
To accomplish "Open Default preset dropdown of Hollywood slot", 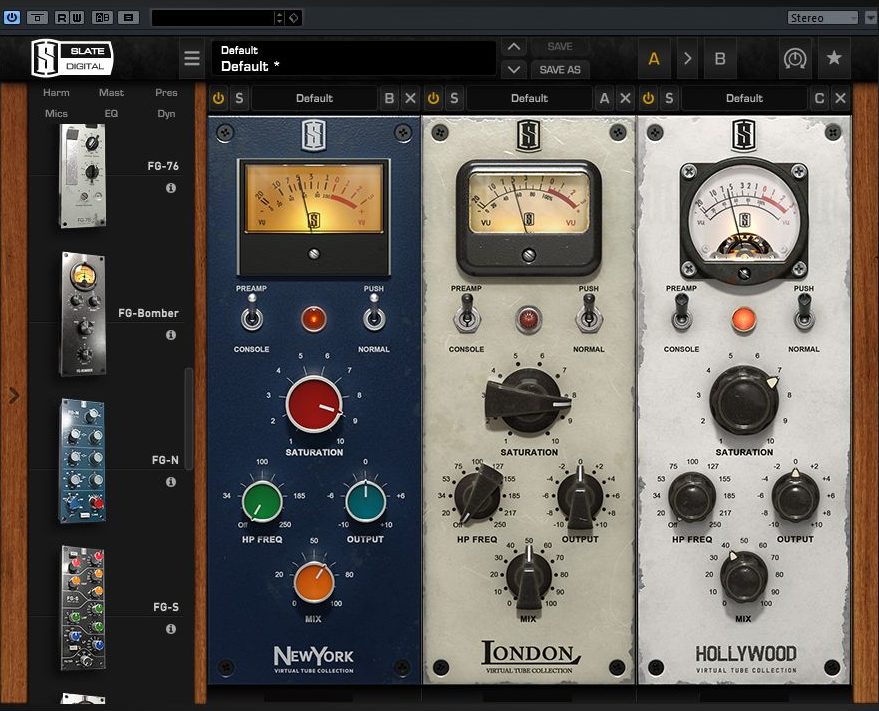I will (744, 98).
